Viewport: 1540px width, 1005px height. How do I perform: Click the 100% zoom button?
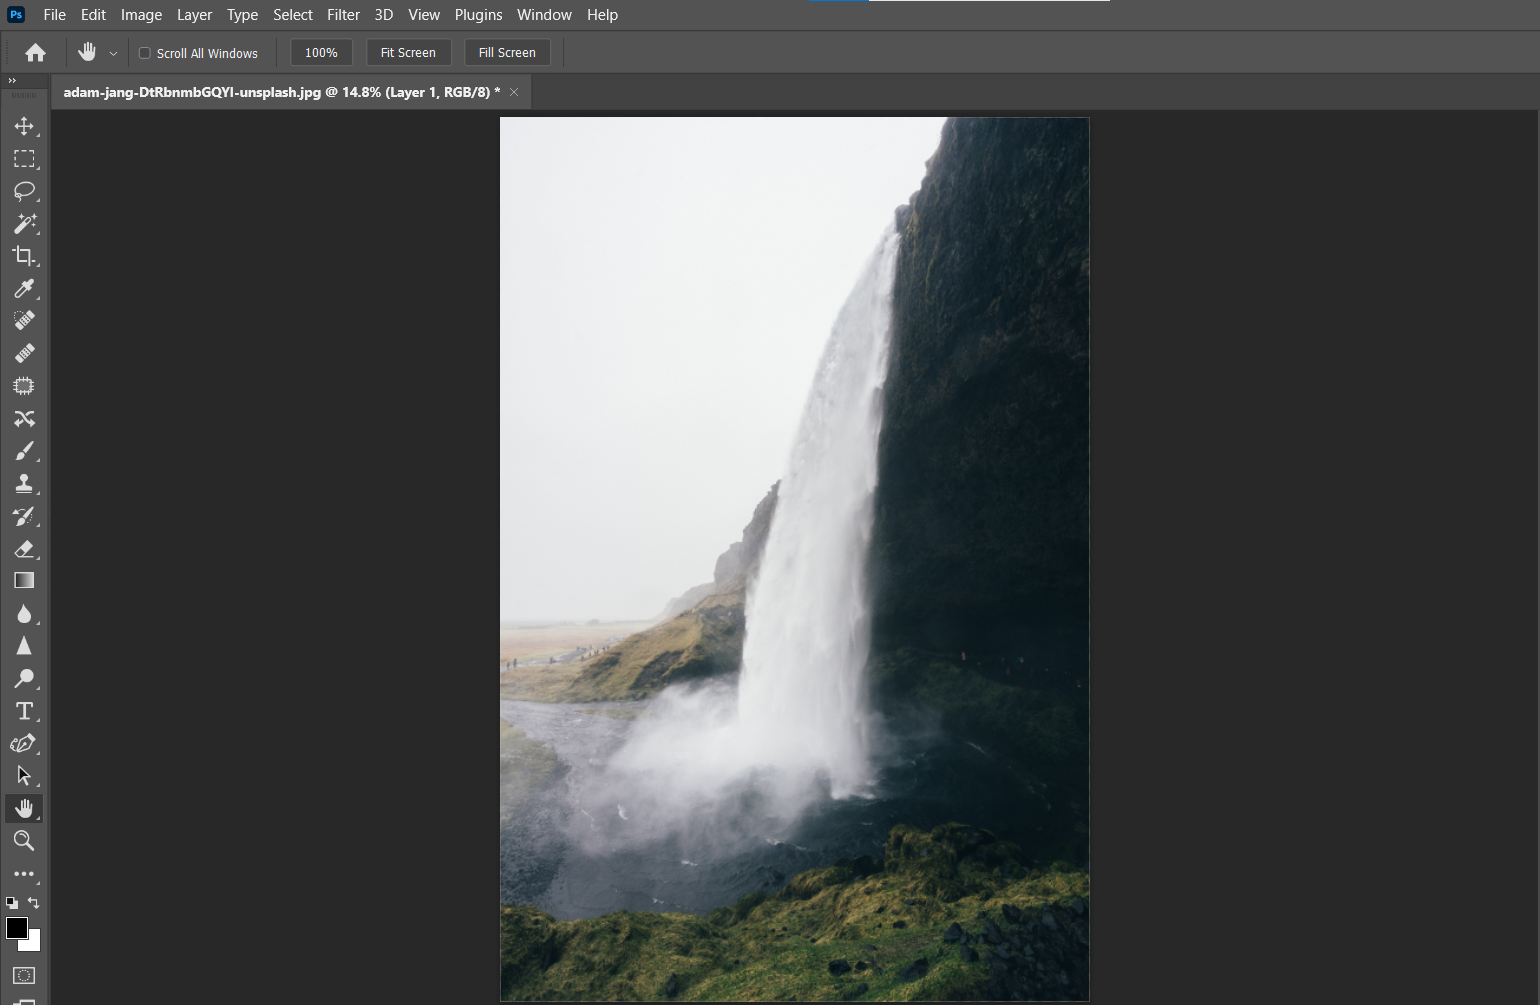(321, 53)
